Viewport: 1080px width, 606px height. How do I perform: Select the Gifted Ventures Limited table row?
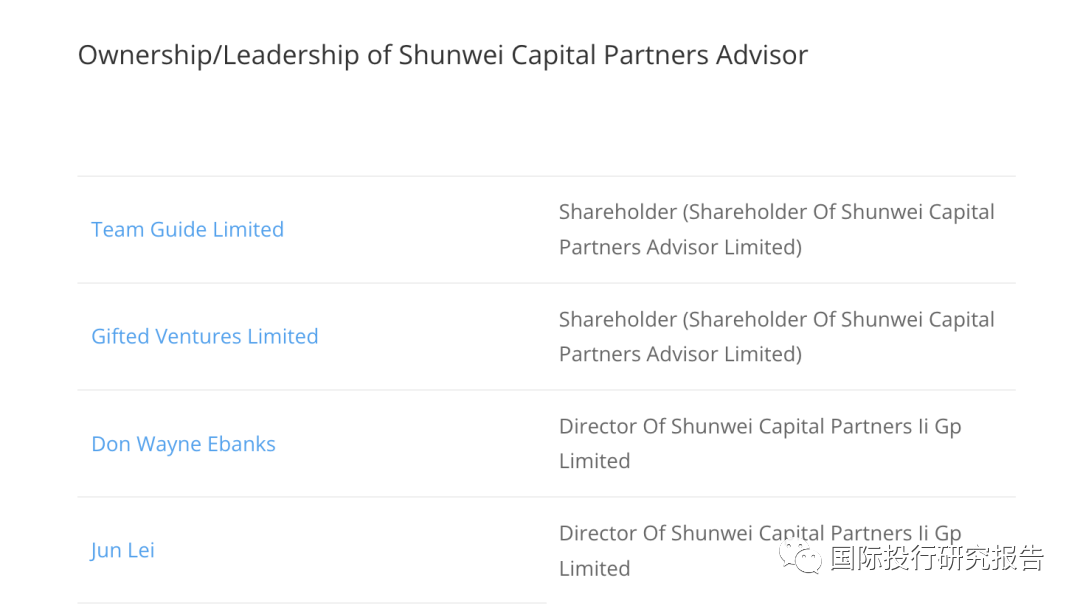tap(546, 337)
